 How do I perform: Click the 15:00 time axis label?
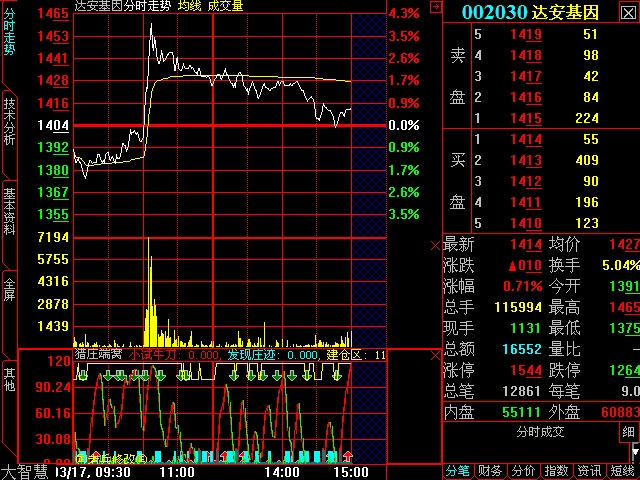point(351,473)
